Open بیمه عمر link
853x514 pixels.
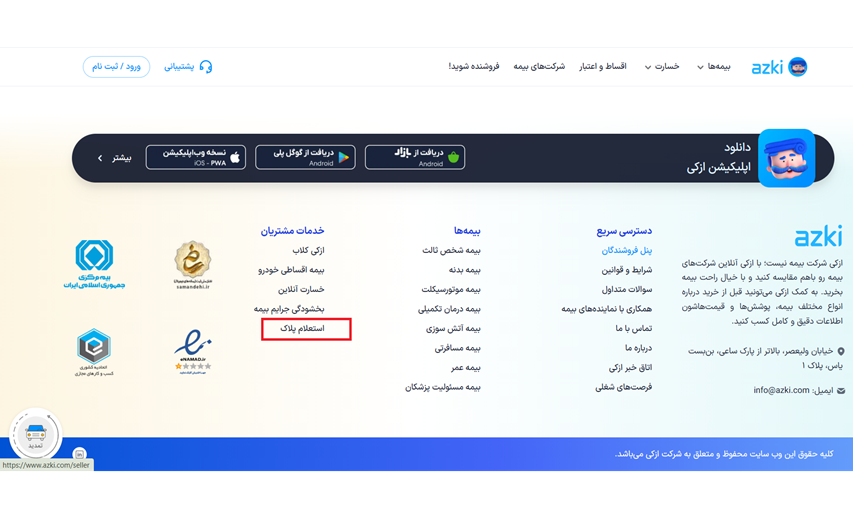(x=466, y=368)
